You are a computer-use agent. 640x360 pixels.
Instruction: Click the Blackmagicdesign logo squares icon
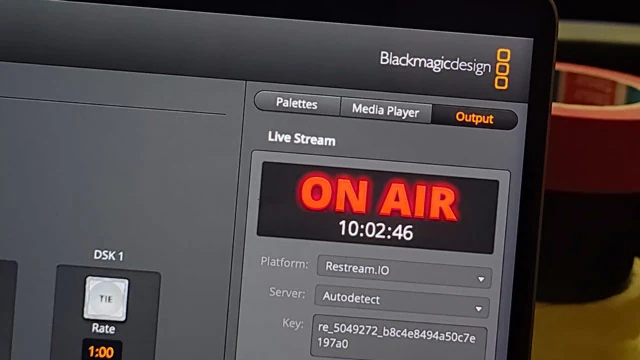point(502,69)
